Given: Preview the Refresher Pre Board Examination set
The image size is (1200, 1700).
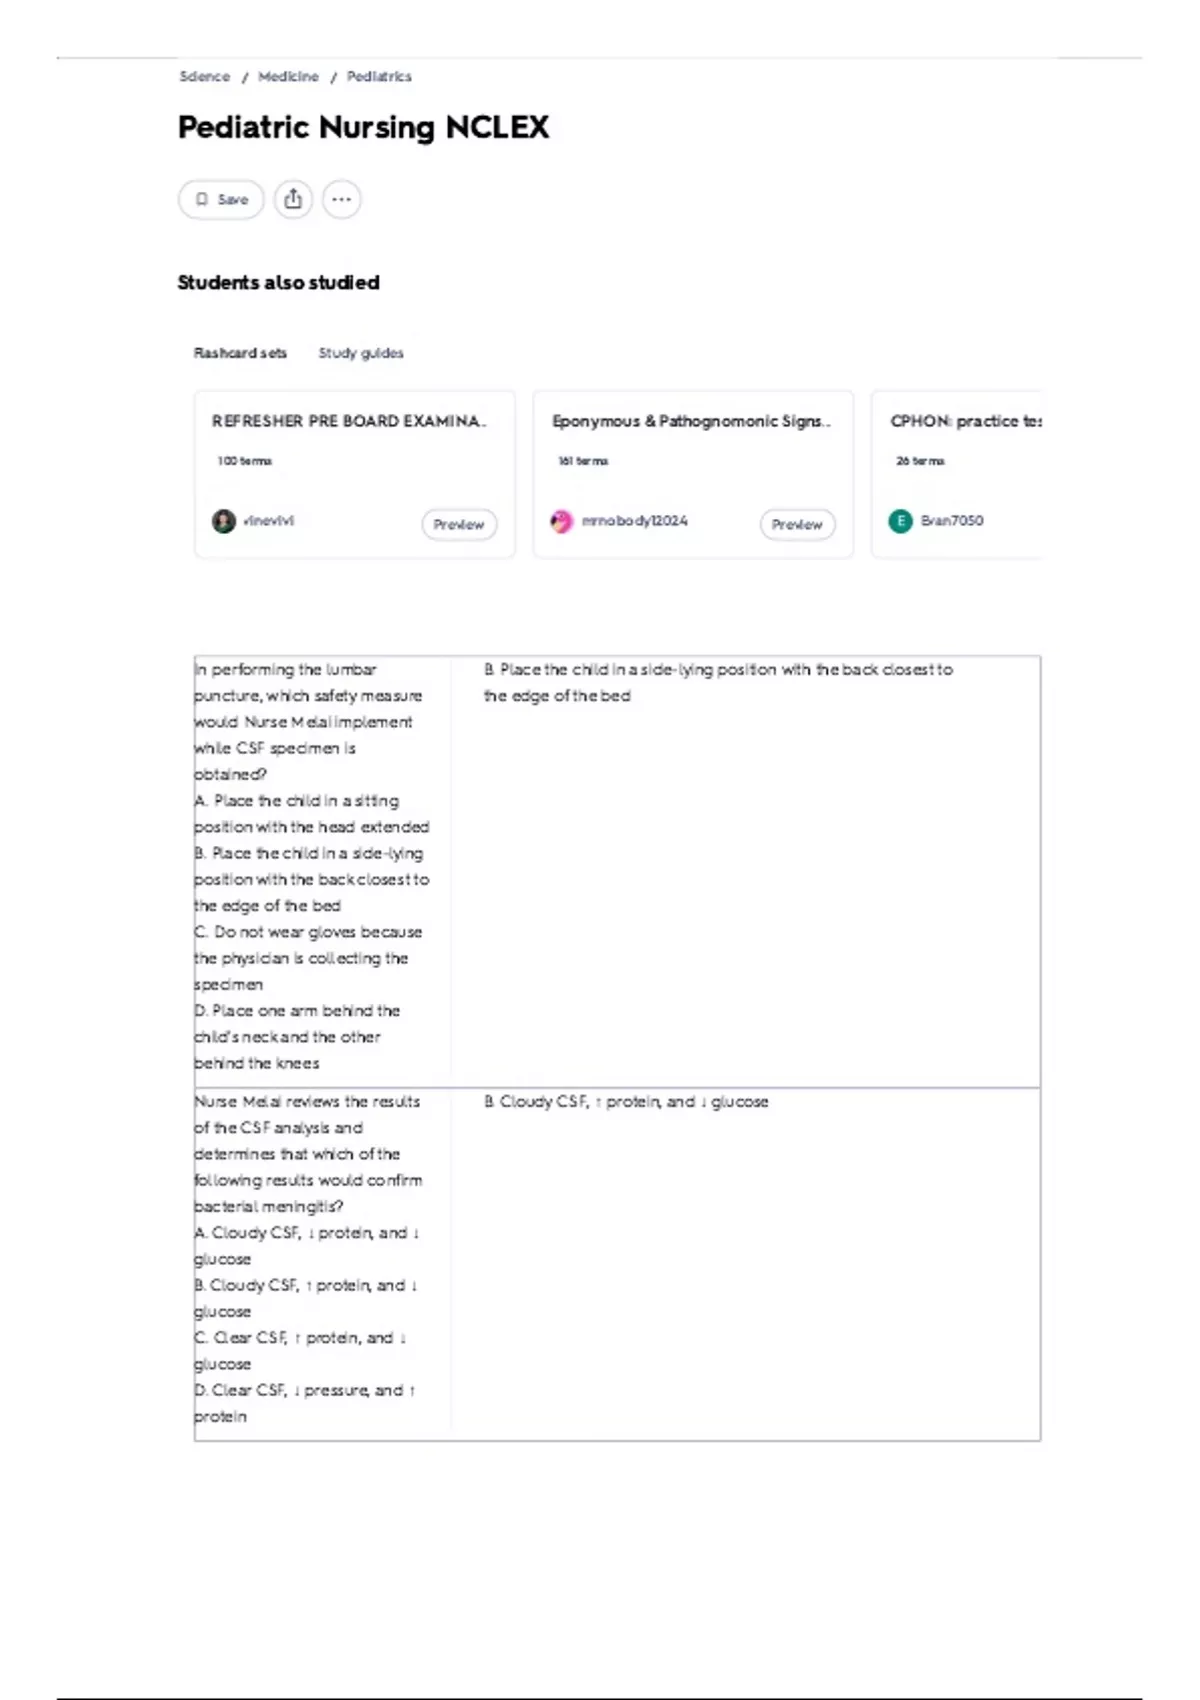Looking at the screenshot, I should coord(459,524).
